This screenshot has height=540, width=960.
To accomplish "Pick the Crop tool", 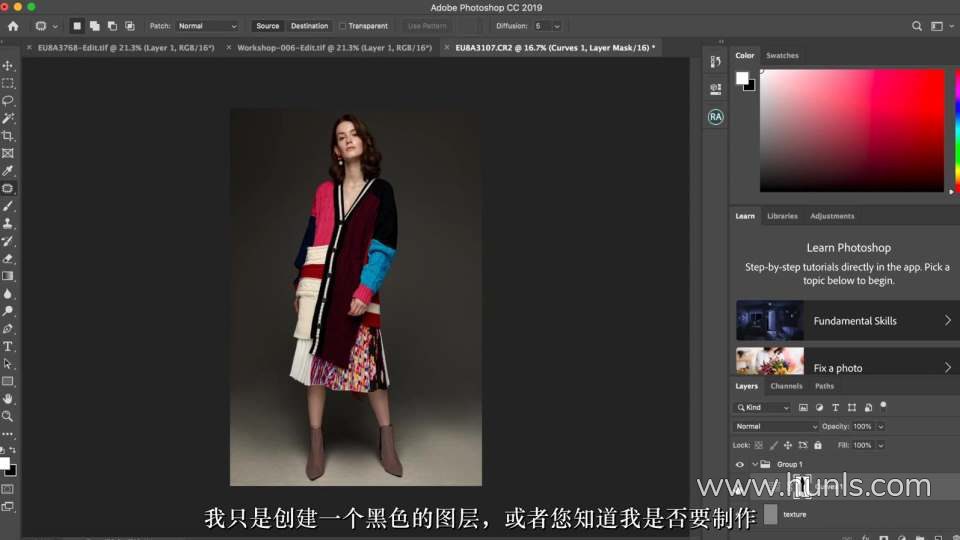I will tap(8, 136).
